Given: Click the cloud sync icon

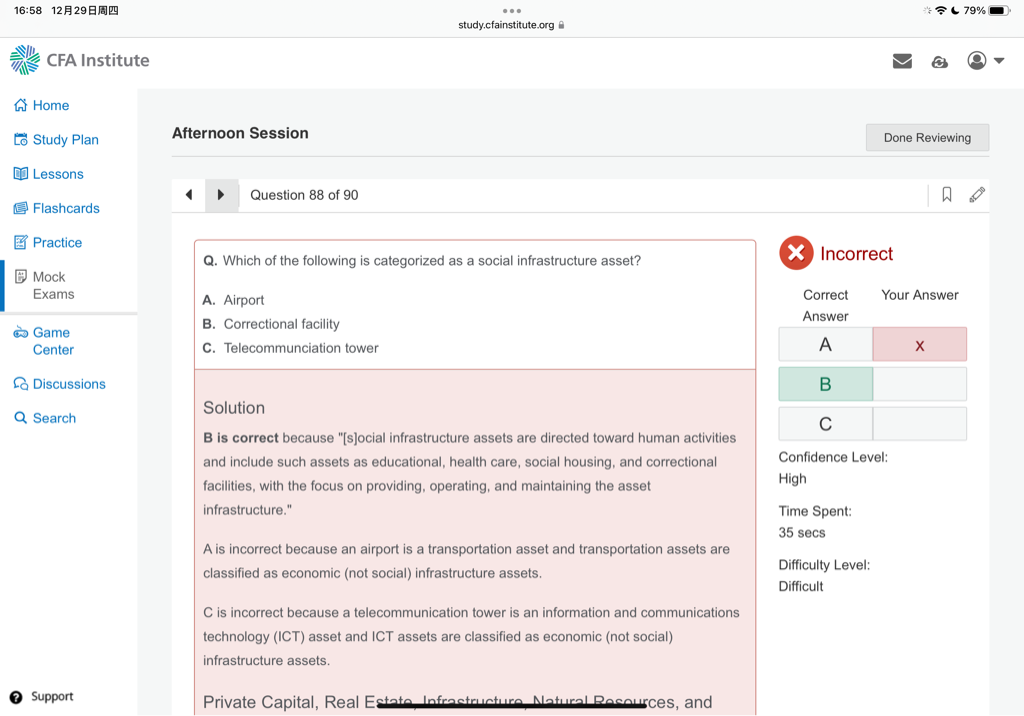Looking at the screenshot, I should click(x=939, y=61).
